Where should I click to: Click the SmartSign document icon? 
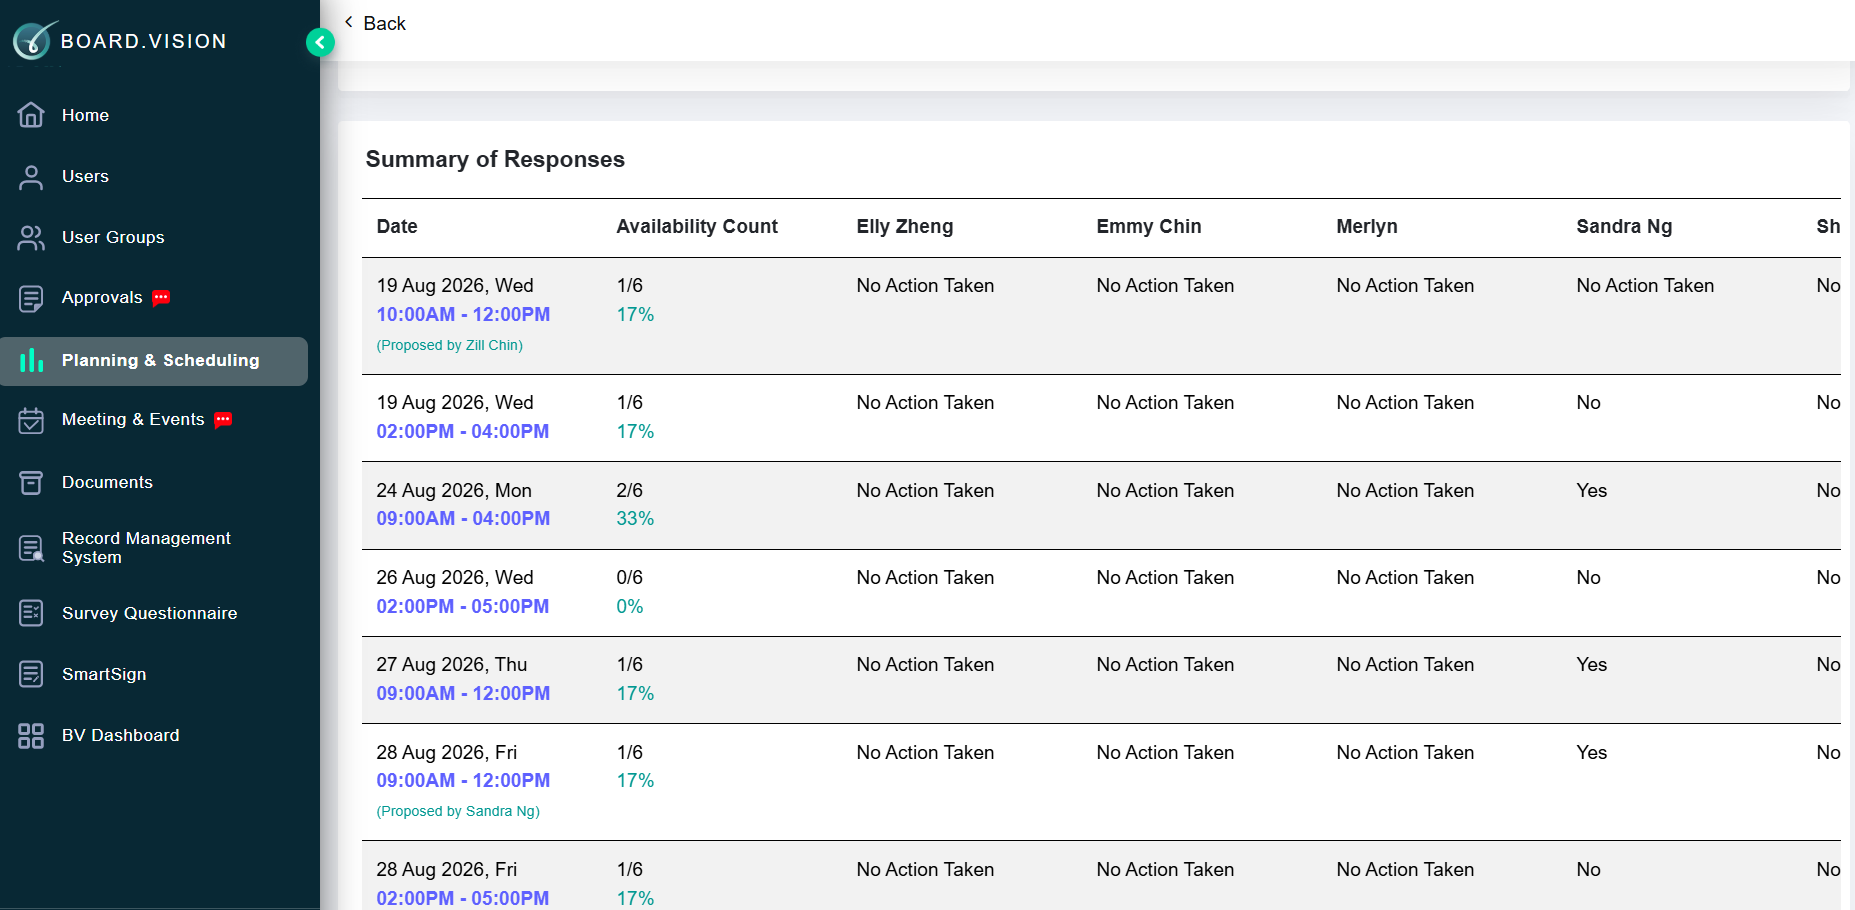[31, 674]
